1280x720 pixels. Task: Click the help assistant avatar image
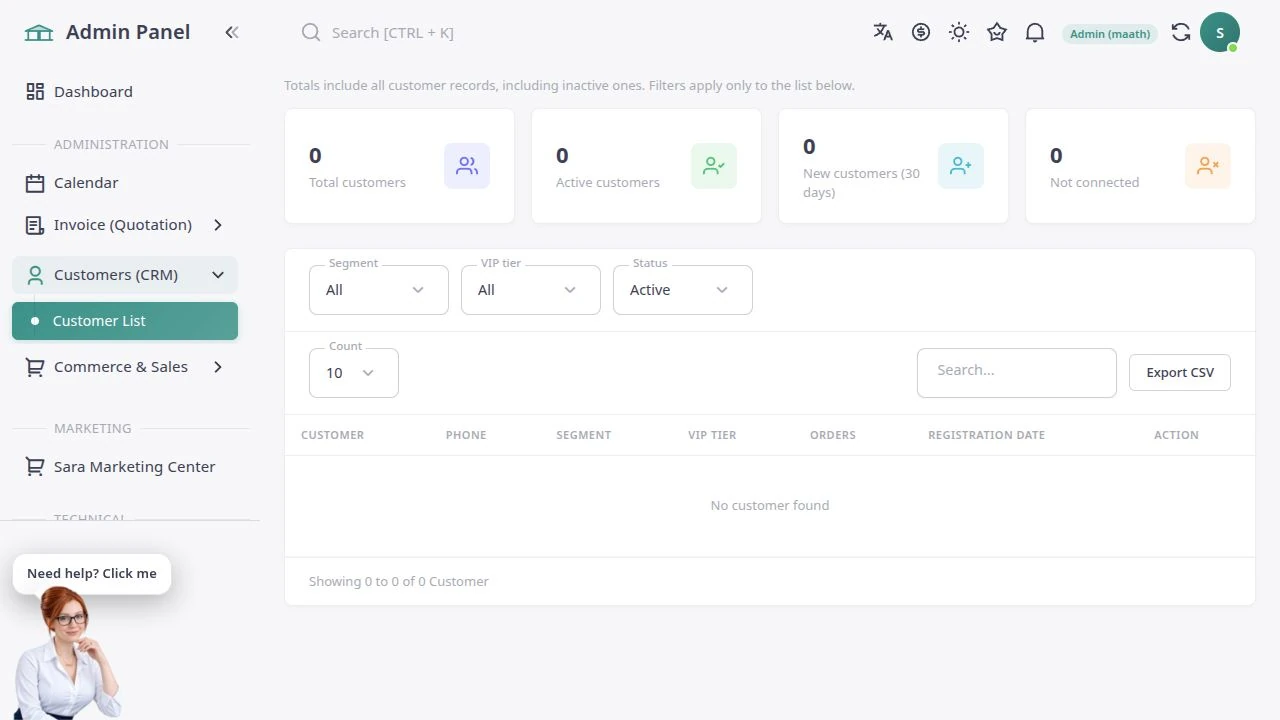[68, 652]
